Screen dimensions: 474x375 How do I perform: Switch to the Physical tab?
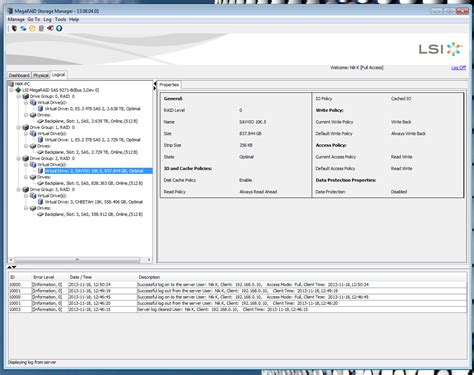pos(41,75)
